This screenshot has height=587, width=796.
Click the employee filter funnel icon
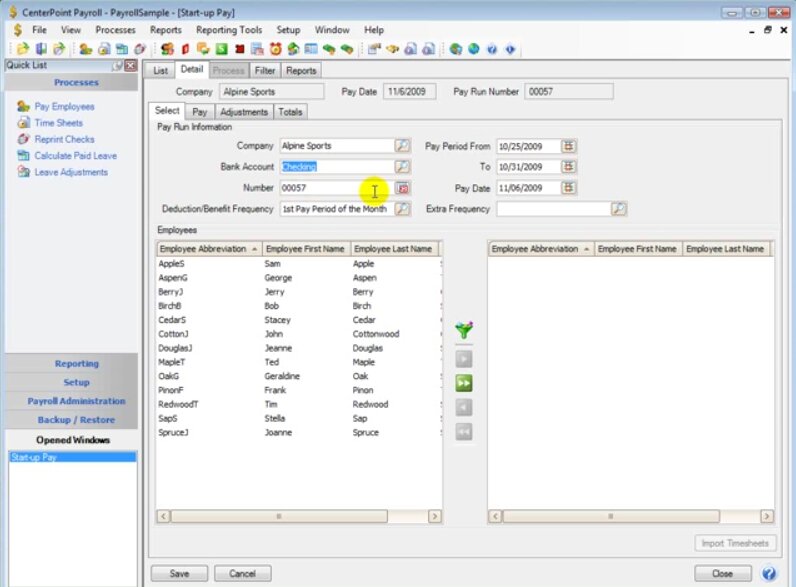463,331
